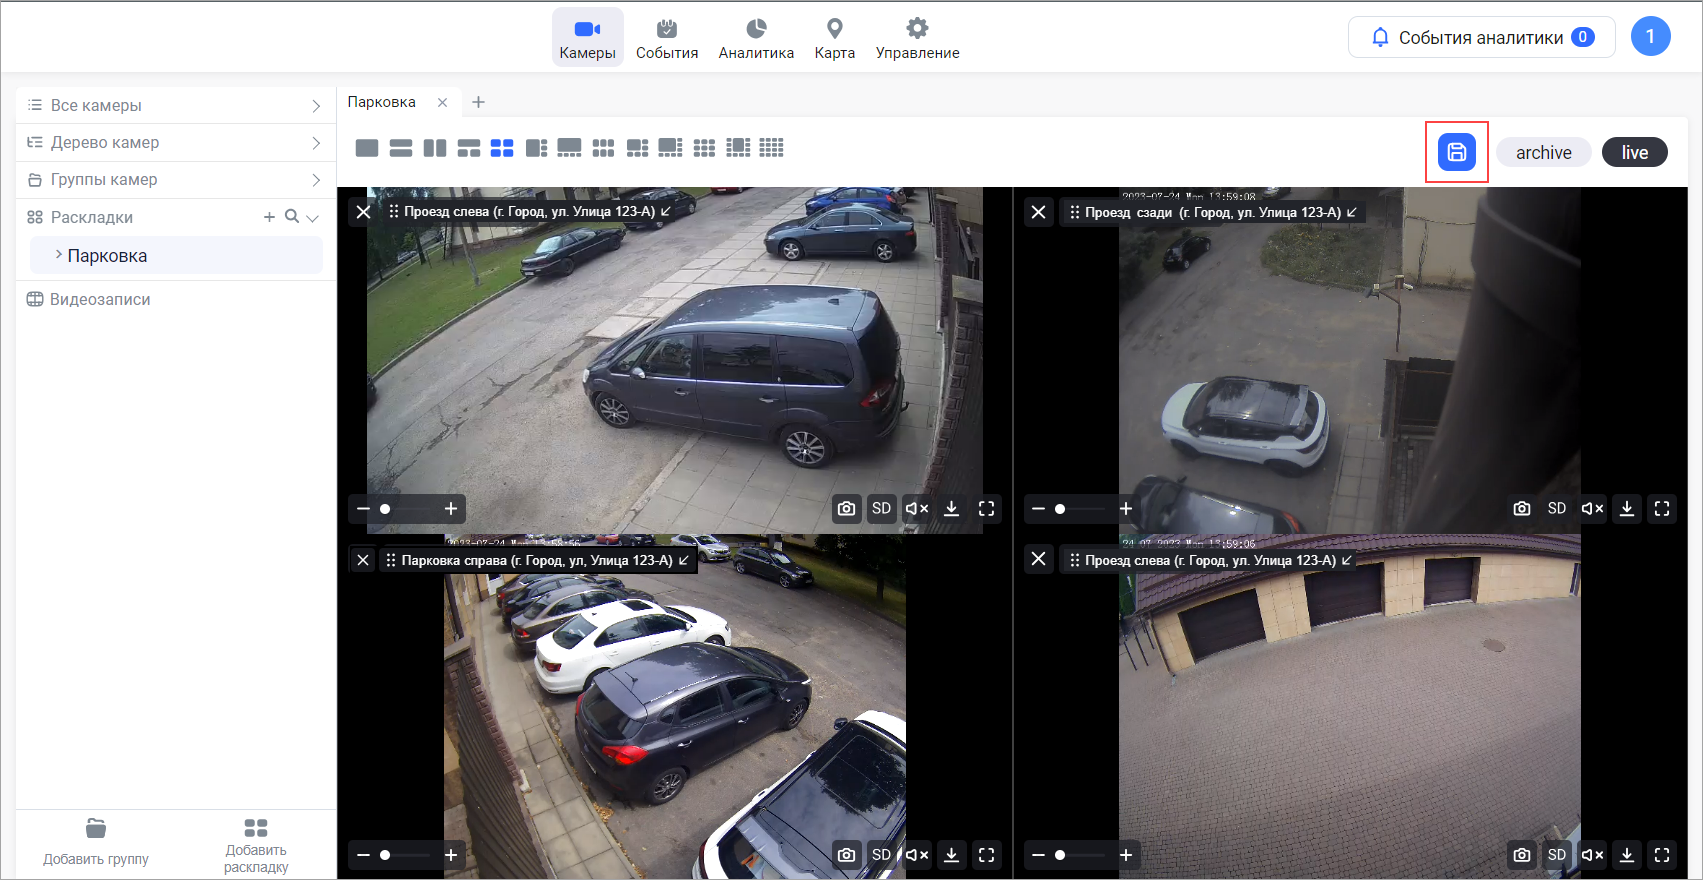Open the Аналитика tab
Image resolution: width=1703 pixels, height=880 pixels.
coord(756,38)
